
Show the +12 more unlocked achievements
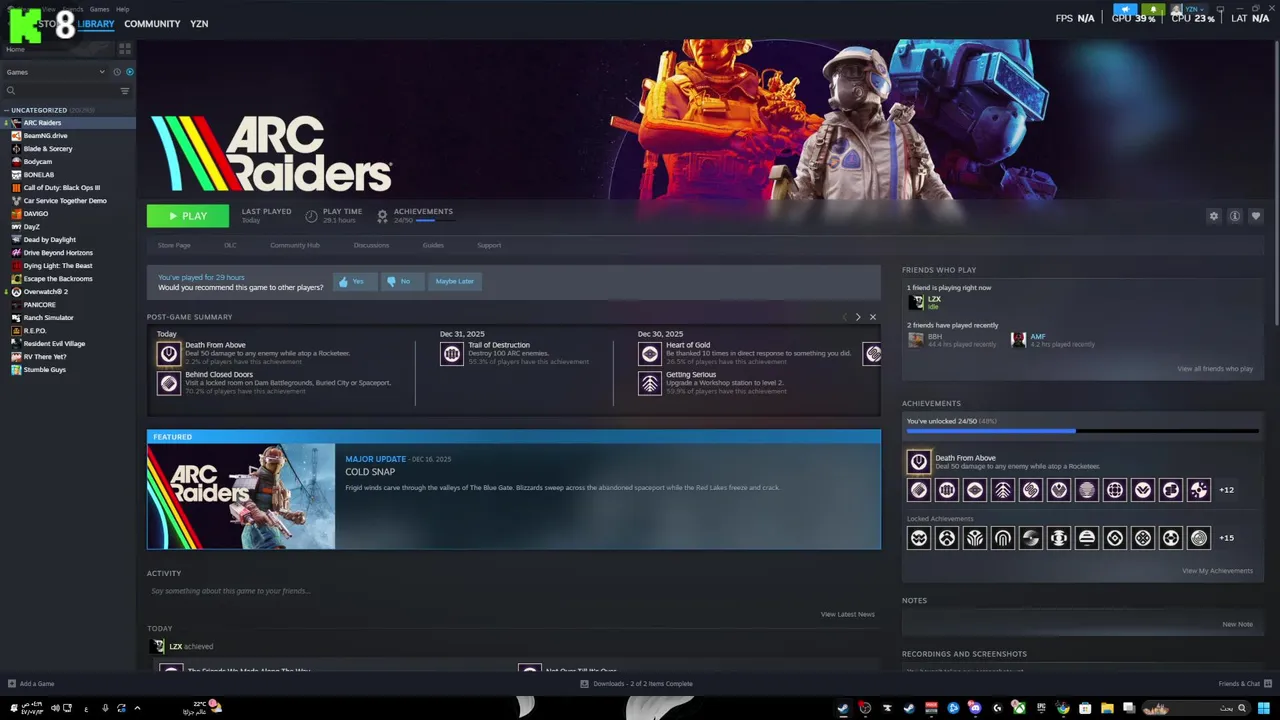(x=1227, y=490)
